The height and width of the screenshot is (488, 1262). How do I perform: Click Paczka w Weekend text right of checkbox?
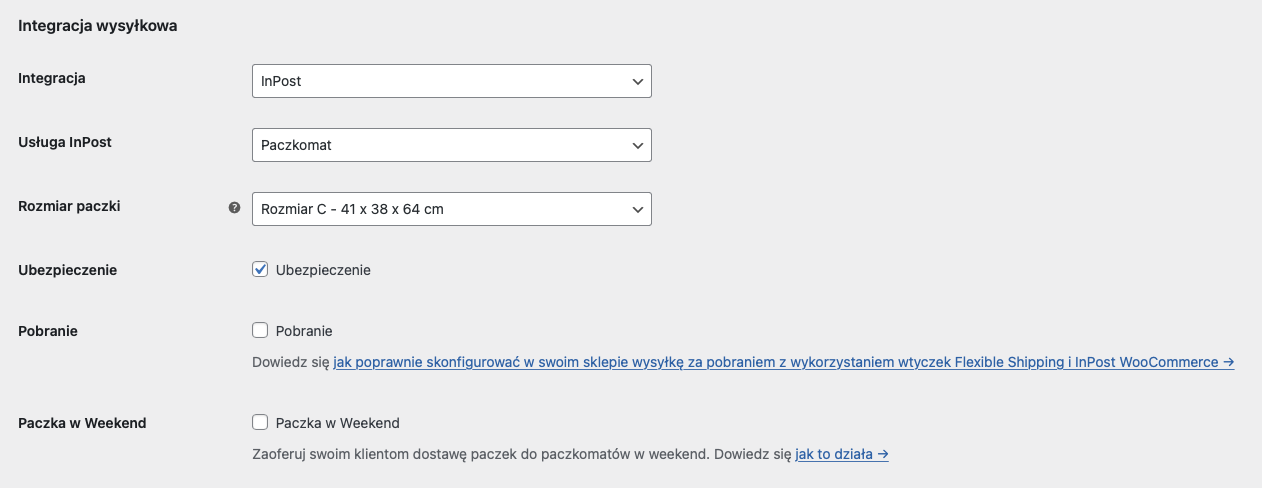click(x=337, y=423)
